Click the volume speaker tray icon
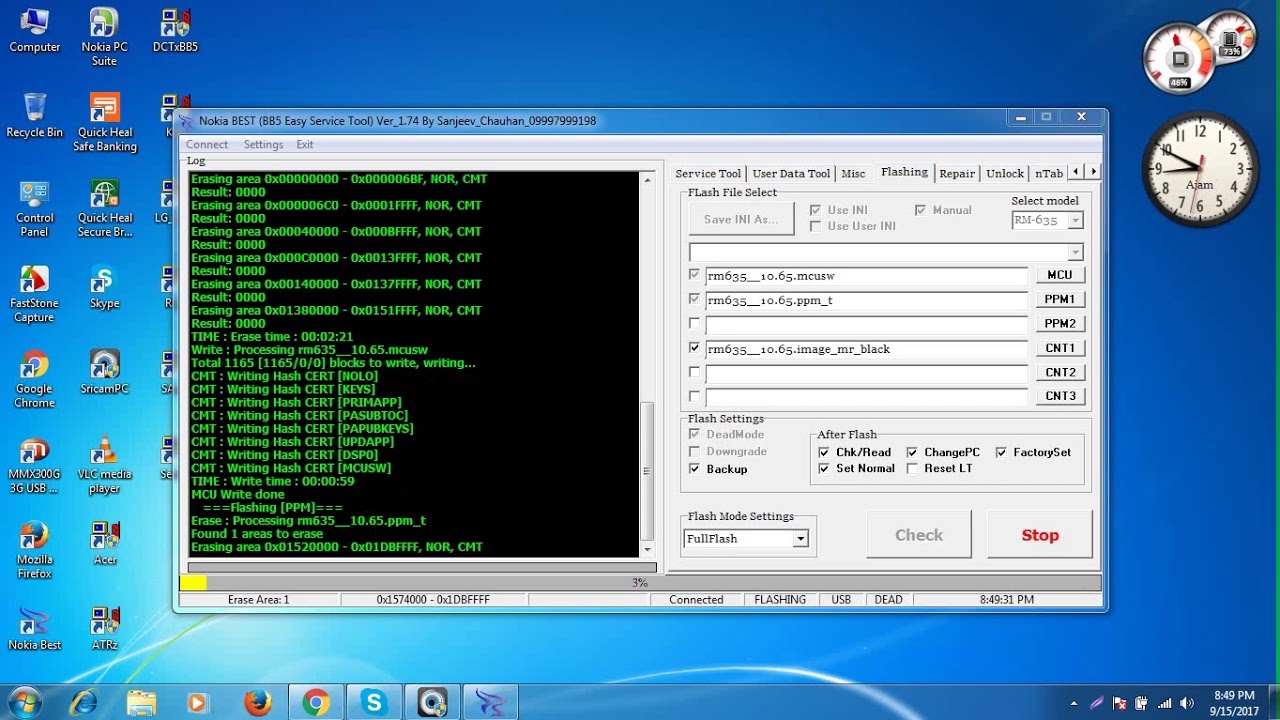The height and width of the screenshot is (720, 1280). [1187, 703]
